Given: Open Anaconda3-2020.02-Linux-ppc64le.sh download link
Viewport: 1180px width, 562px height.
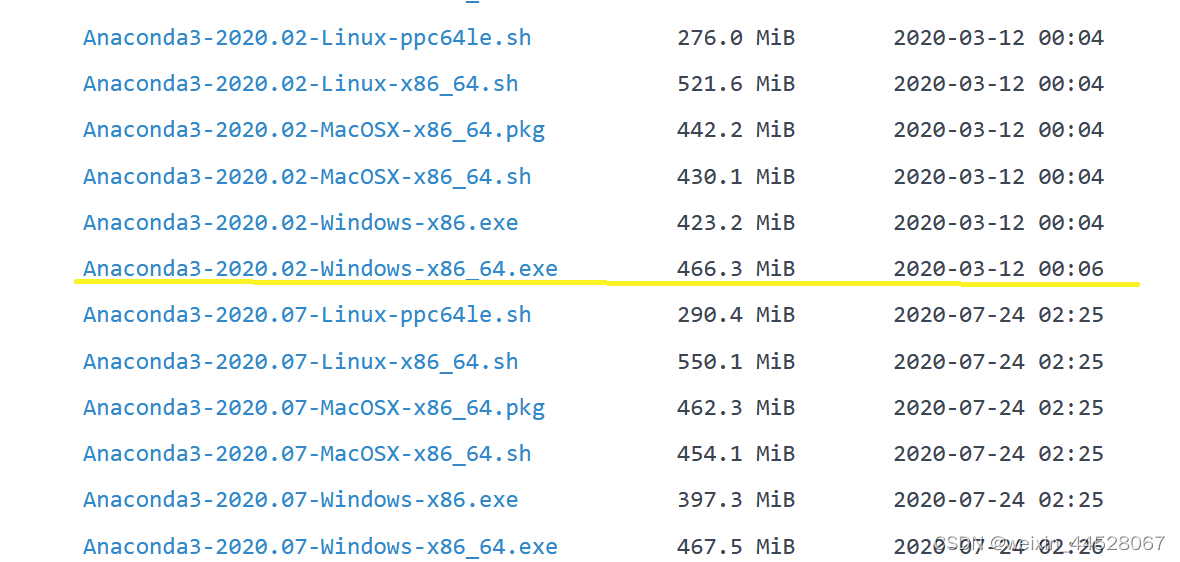Looking at the screenshot, I should pyautogui.click(x=307, y=38).
